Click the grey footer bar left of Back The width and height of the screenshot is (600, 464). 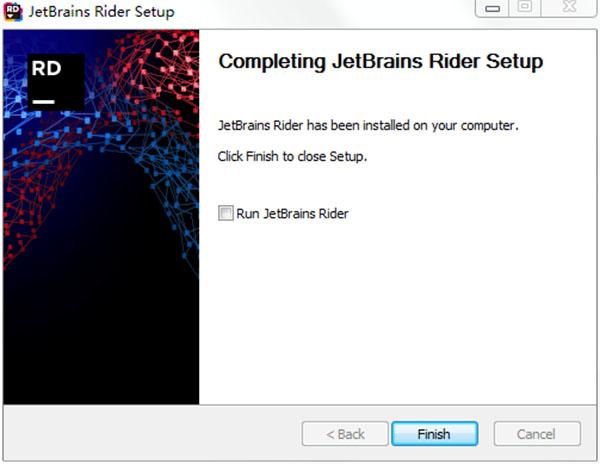pos(153,434)
